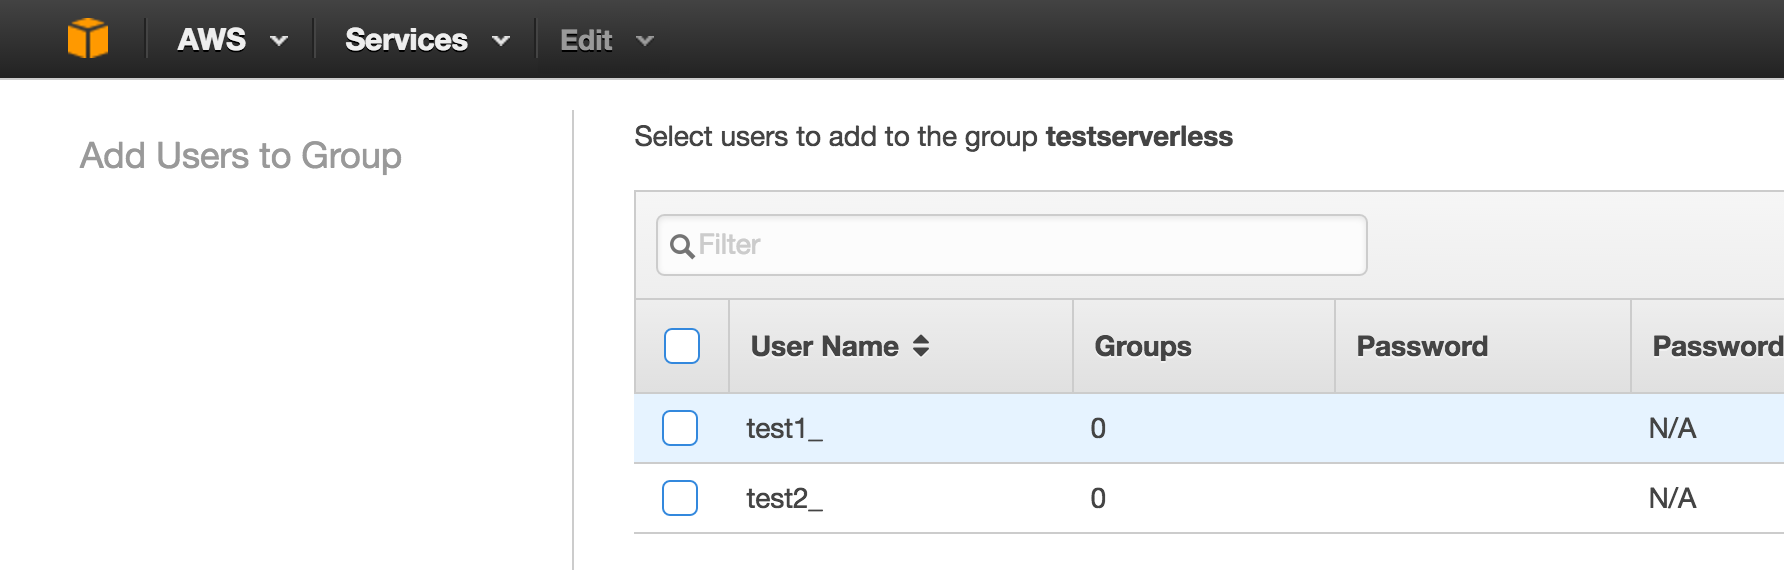Click the User Name sort arrows icon
The width and height of the screenshot is (1784, 570).
coord(921,346)
